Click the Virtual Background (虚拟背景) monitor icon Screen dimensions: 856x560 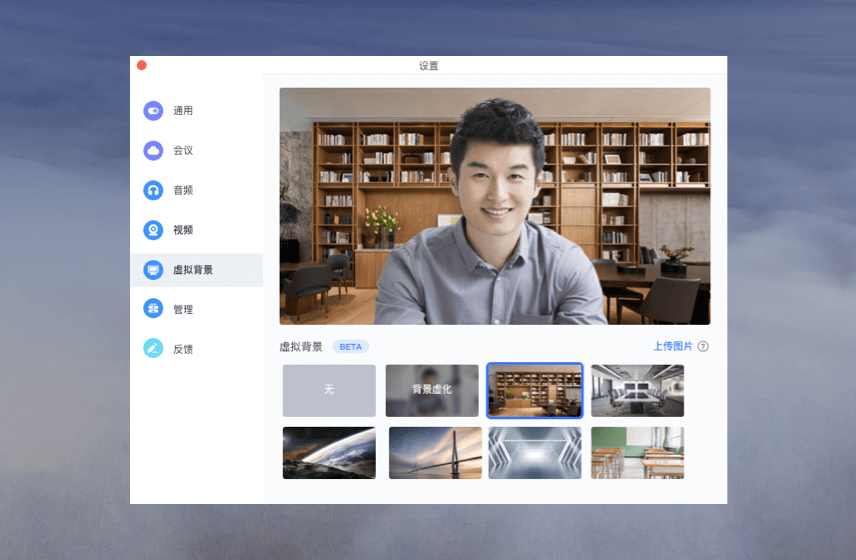point(153,270)
